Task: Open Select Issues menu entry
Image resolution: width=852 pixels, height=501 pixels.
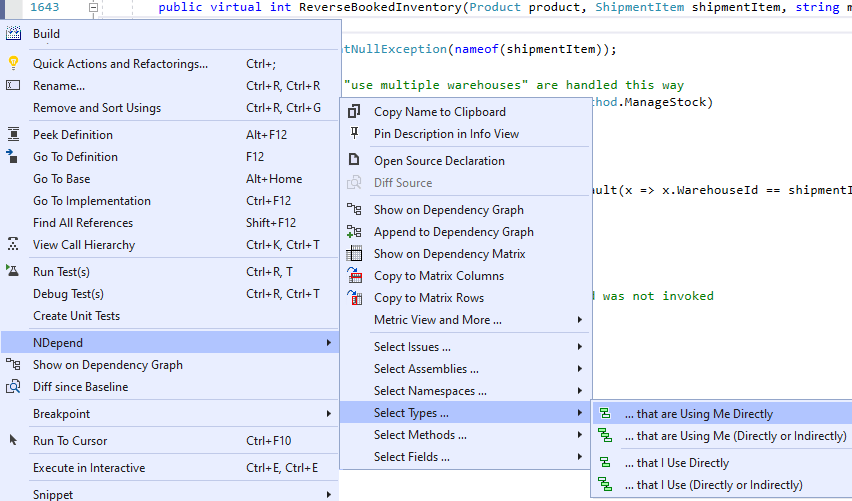Action: (x=466, y=346)
